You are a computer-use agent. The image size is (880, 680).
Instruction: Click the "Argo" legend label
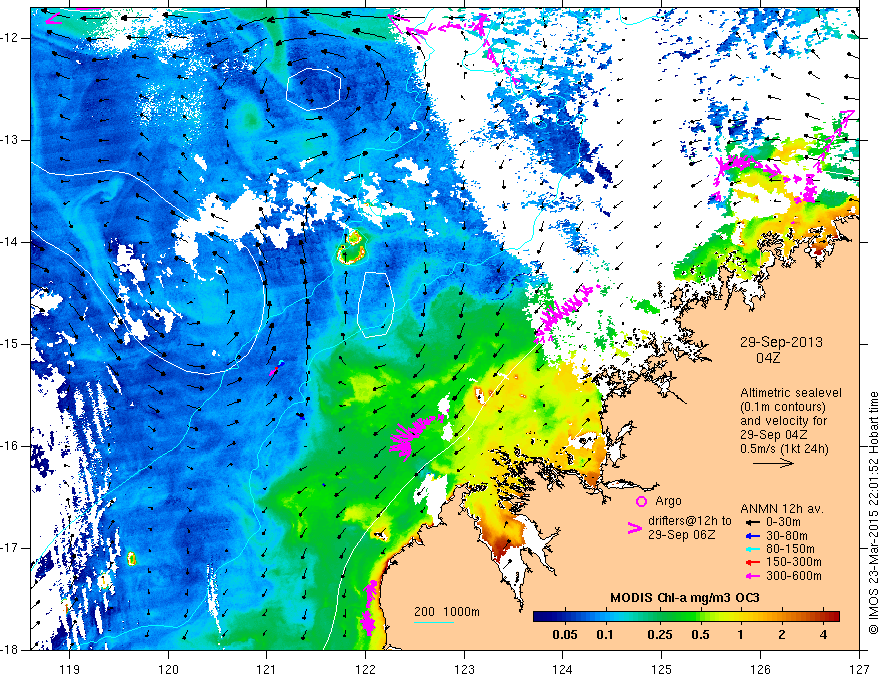pos(668,501)
